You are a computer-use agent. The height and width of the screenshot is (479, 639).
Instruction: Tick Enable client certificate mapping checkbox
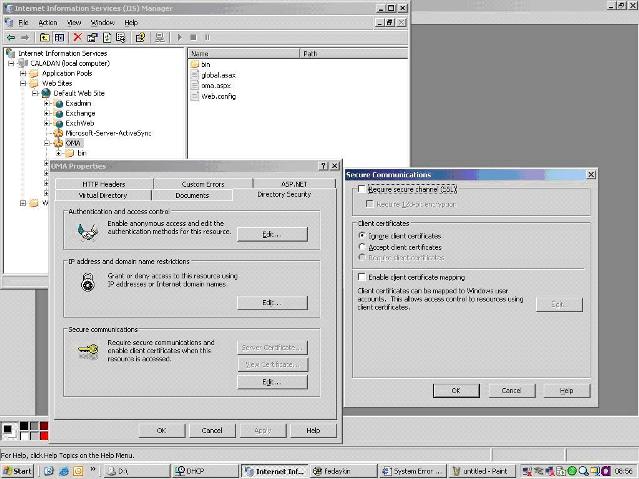tap(362, 277)
